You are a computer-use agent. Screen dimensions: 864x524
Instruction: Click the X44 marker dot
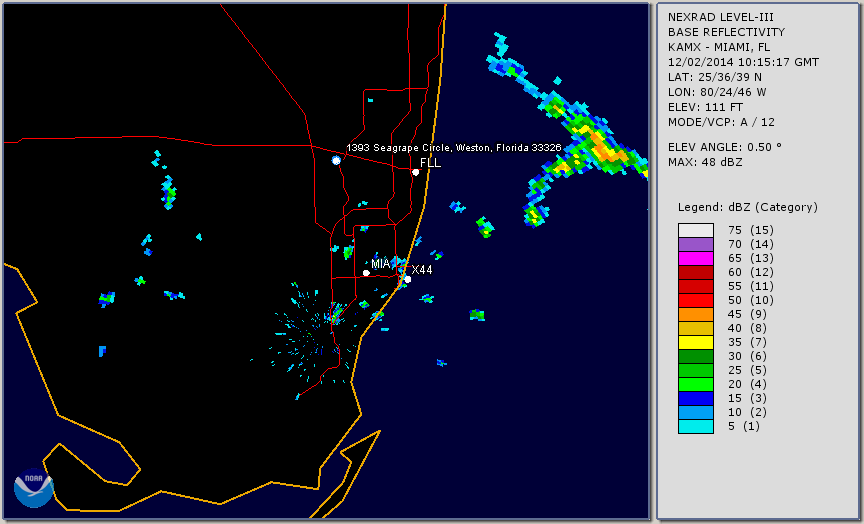407,279
